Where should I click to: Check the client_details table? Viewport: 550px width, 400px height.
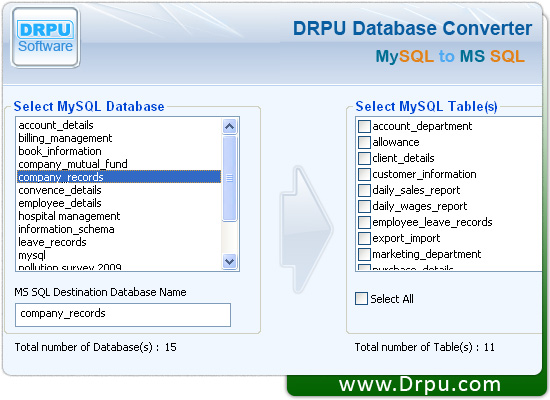364,158
